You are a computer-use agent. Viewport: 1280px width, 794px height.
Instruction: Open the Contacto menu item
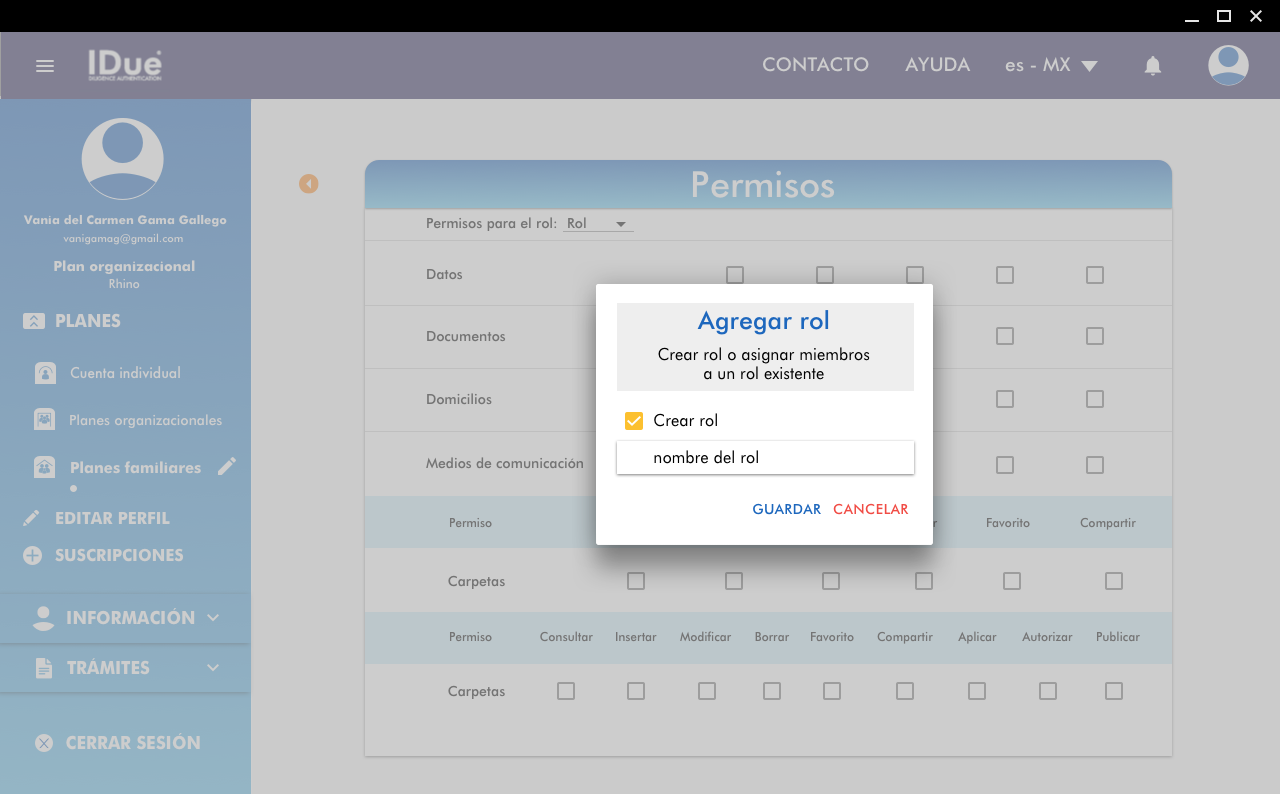815,65
